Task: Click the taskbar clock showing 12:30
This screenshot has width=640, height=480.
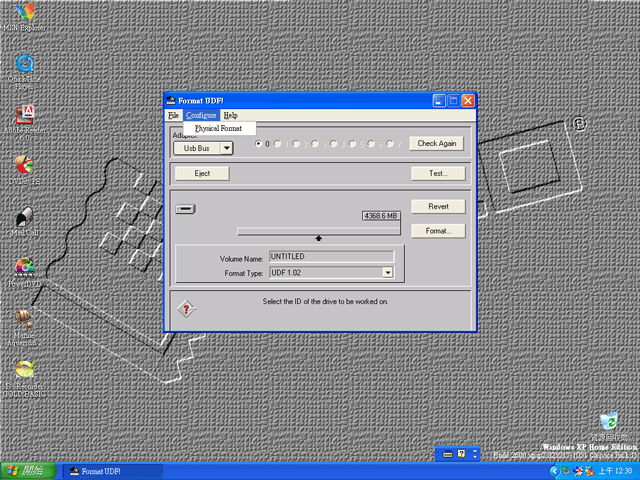Action: [x=615, y=471]
